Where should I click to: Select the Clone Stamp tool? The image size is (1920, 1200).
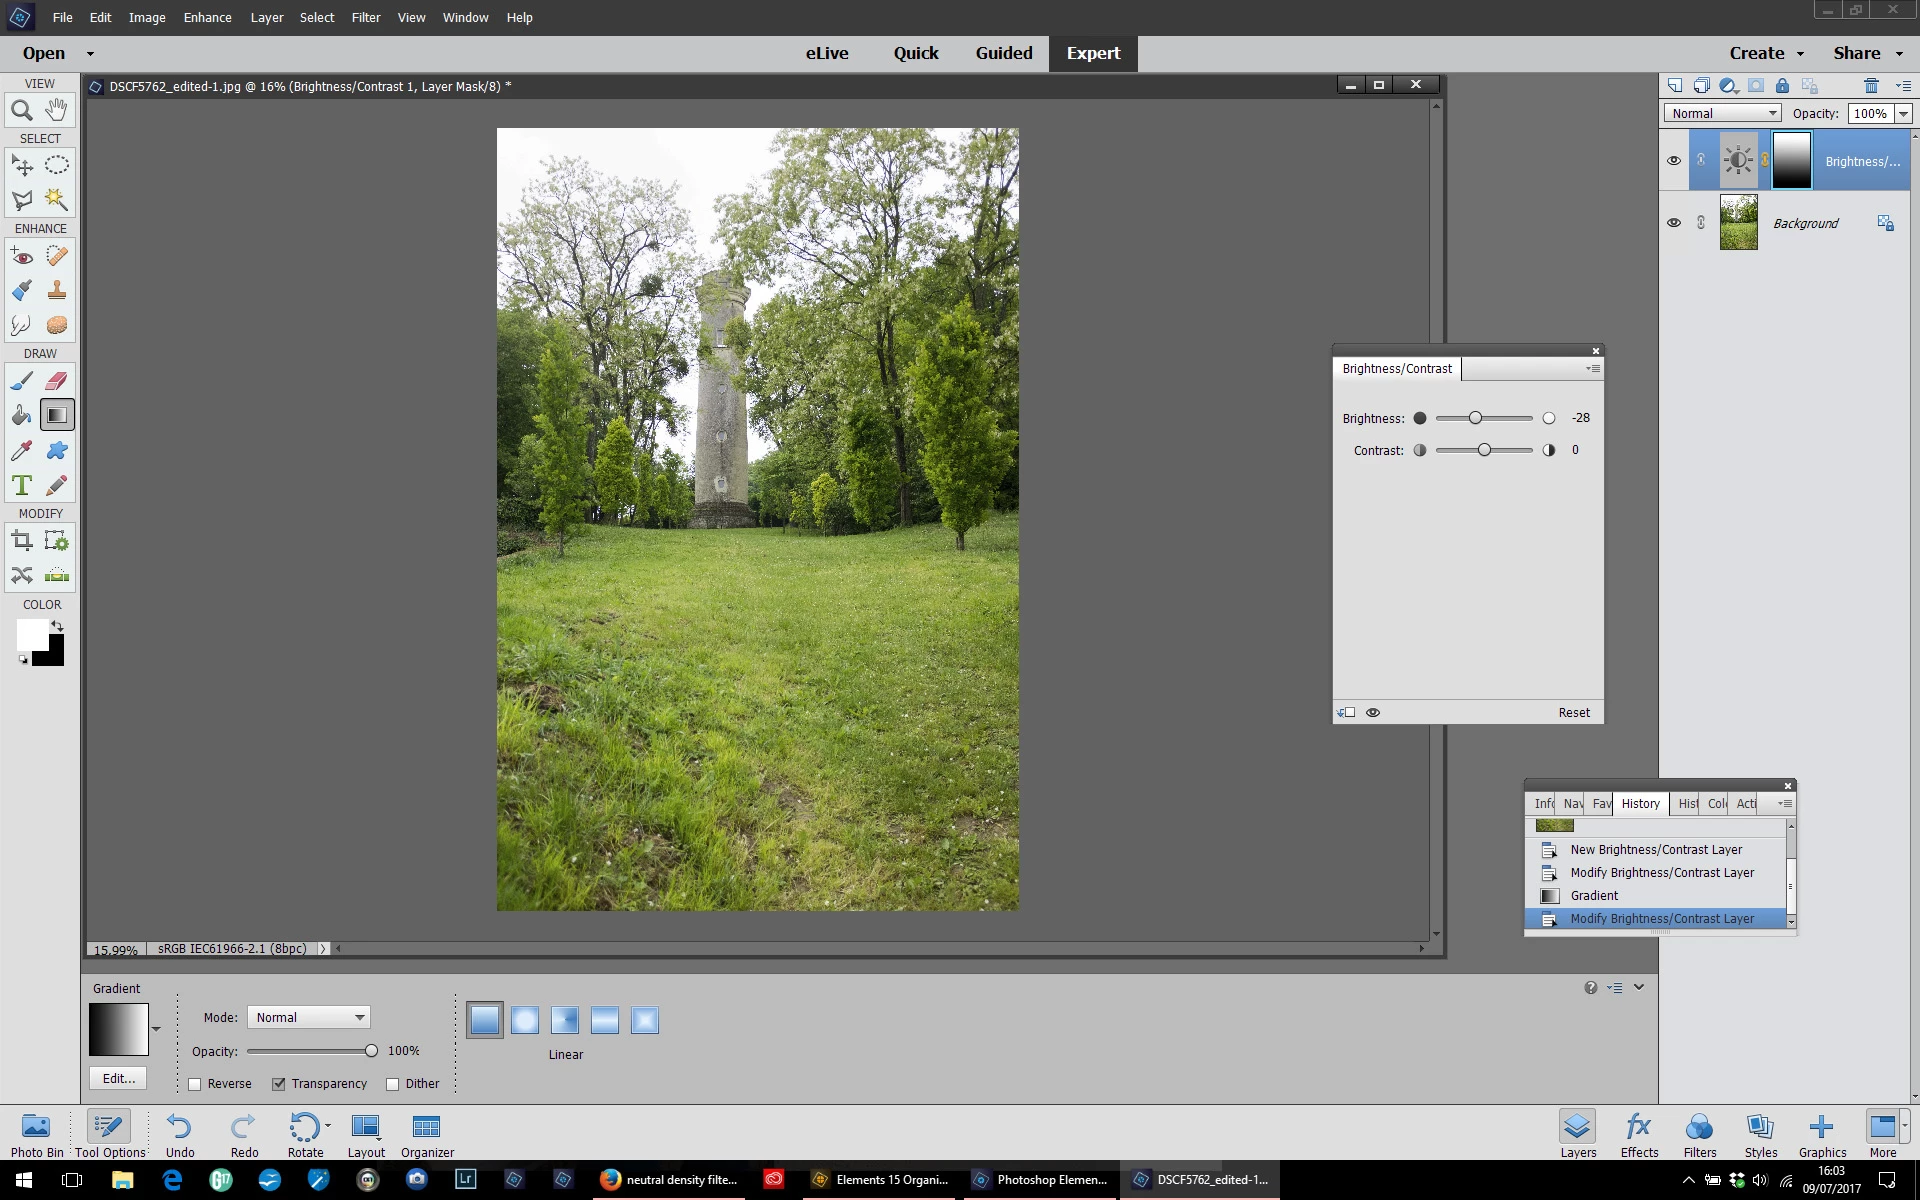coord(57,290)
